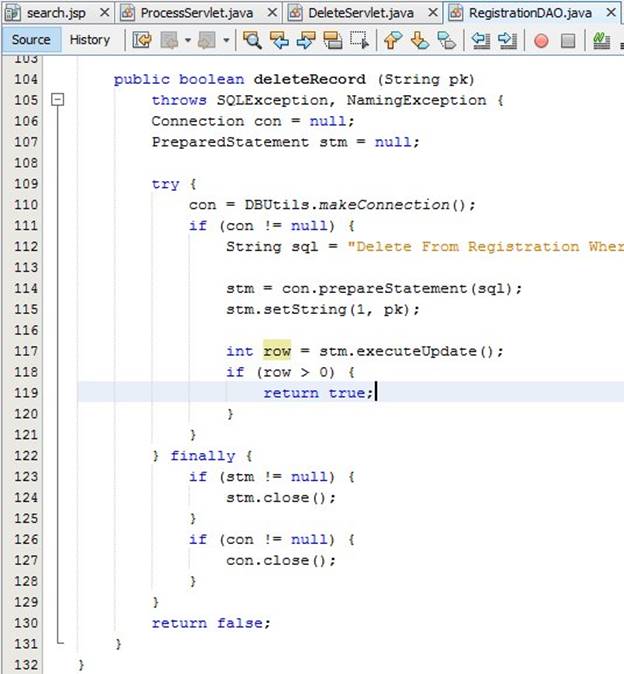Click line number 112 in the gutter
This screenshot has width=624, height=674.
[x=26, y=246]
